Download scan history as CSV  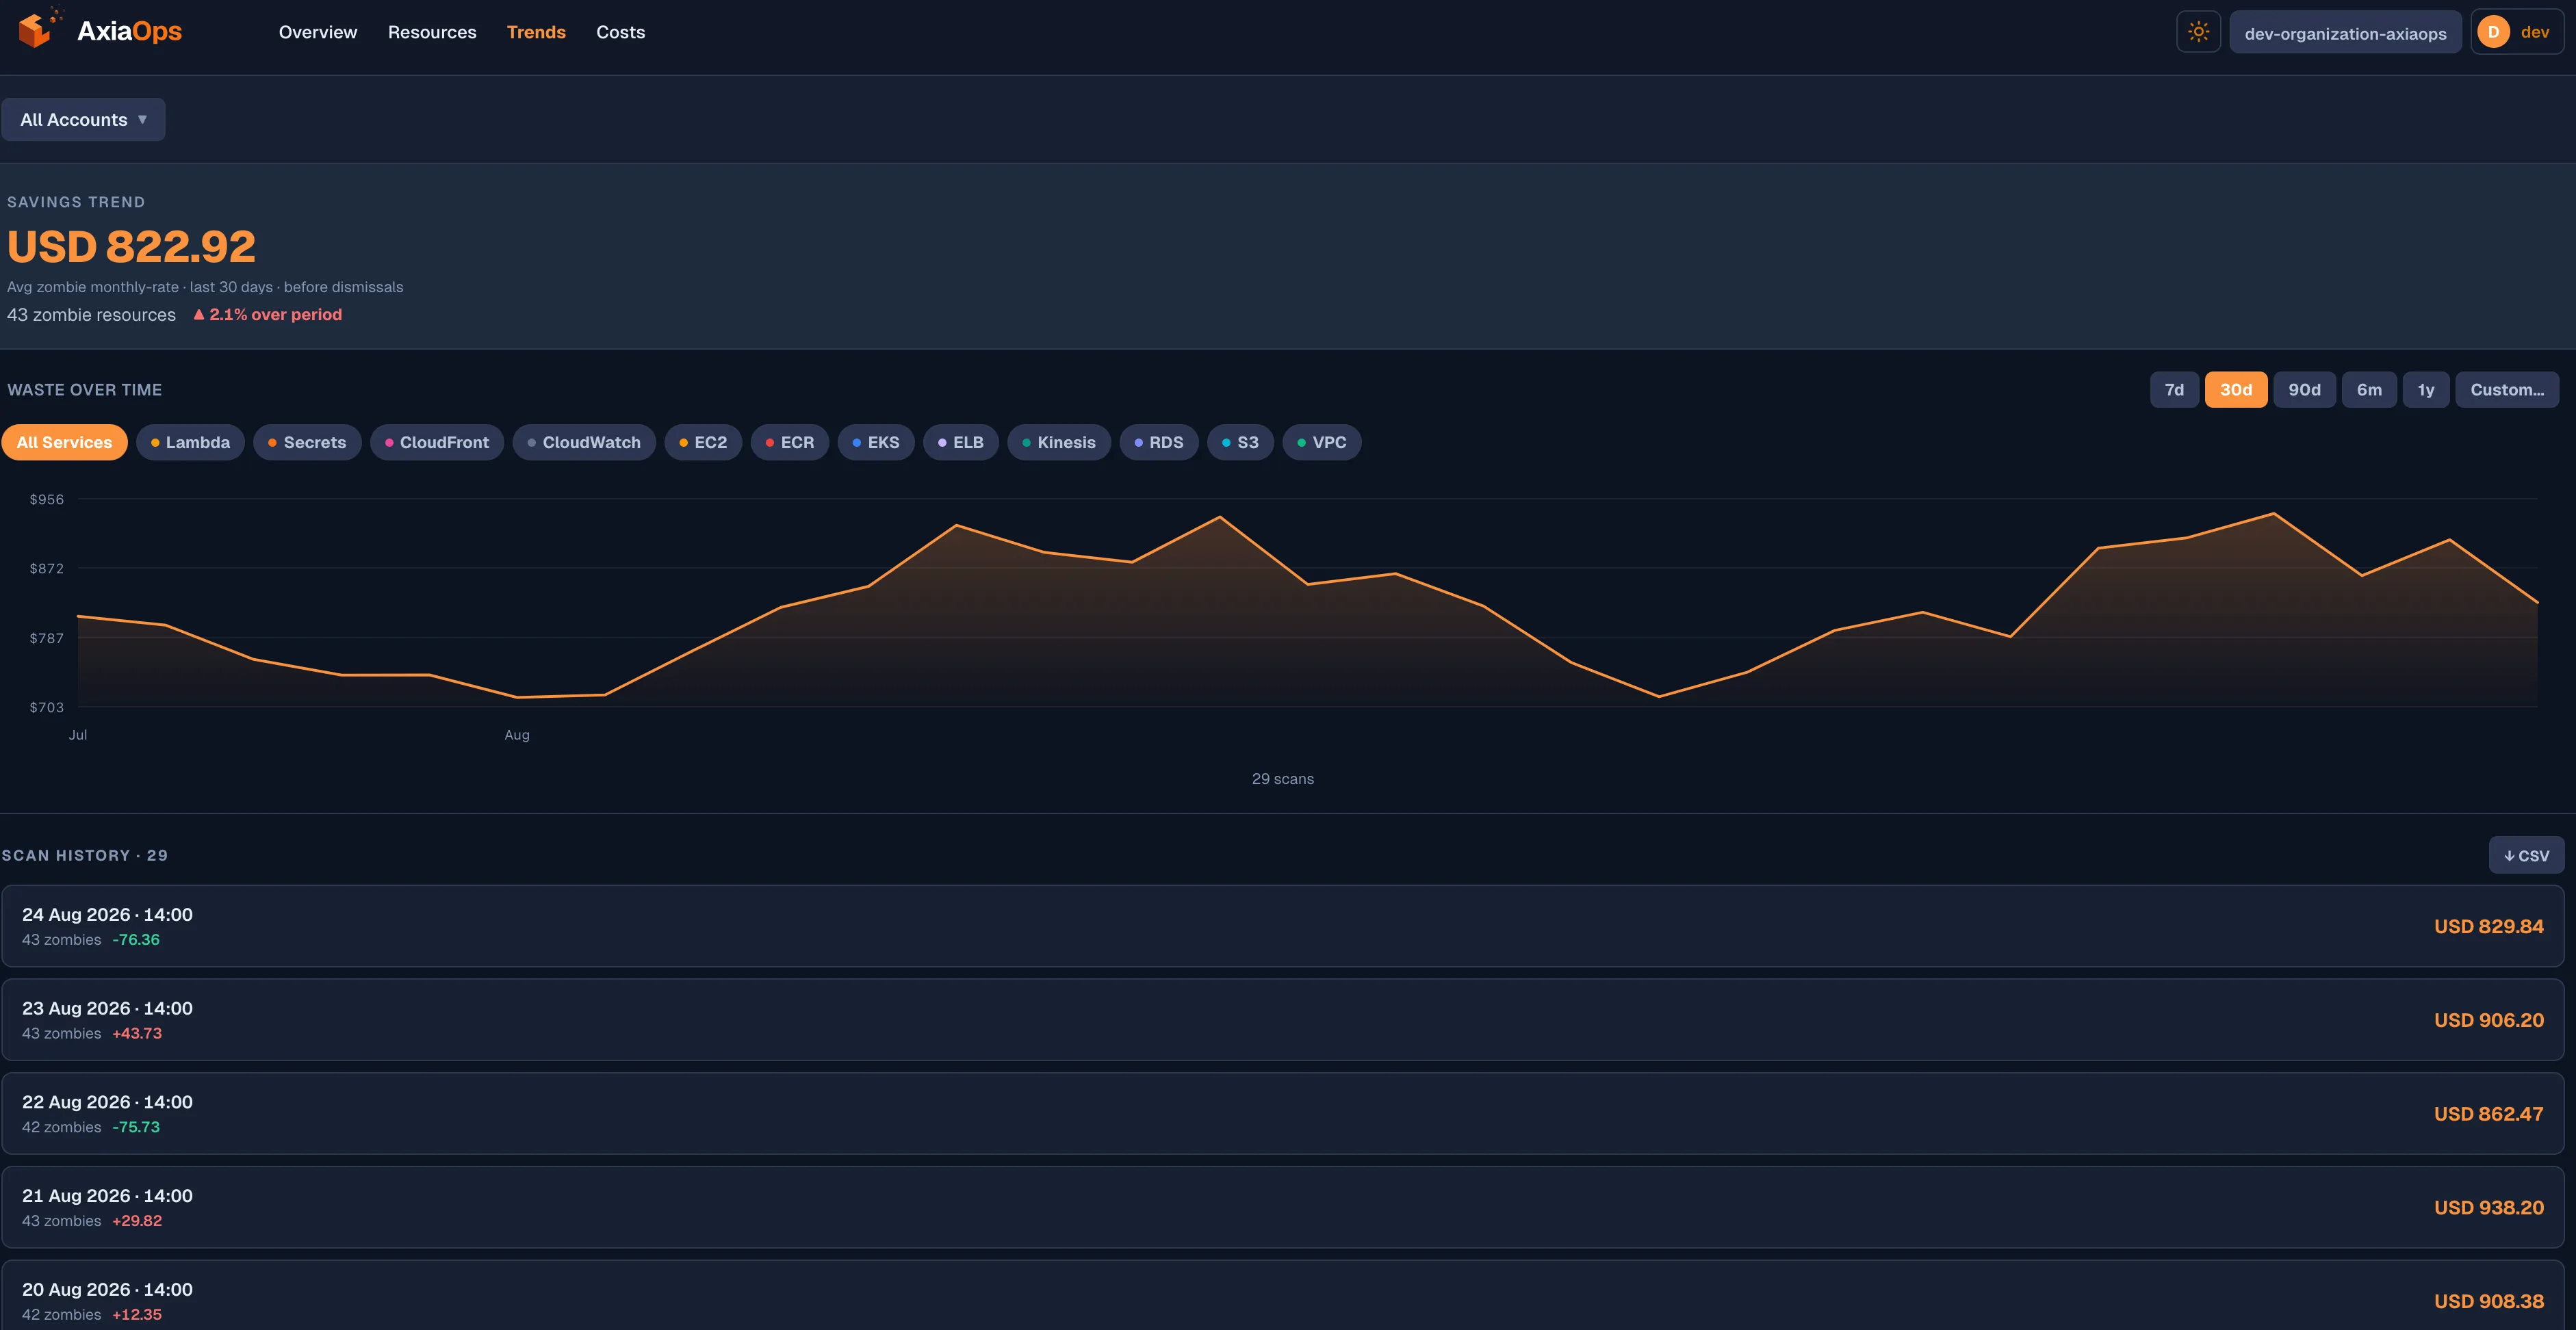click(x=2526, y=855)
